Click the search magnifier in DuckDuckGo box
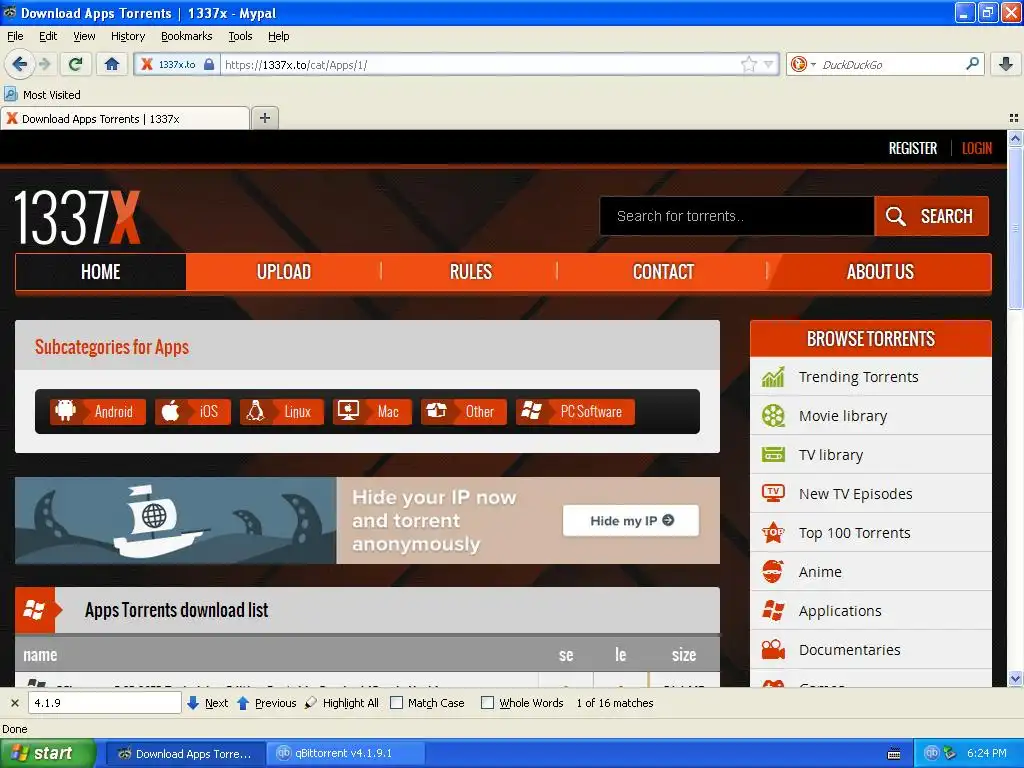Screen dimensions: 1024x768 click(972, 64)
